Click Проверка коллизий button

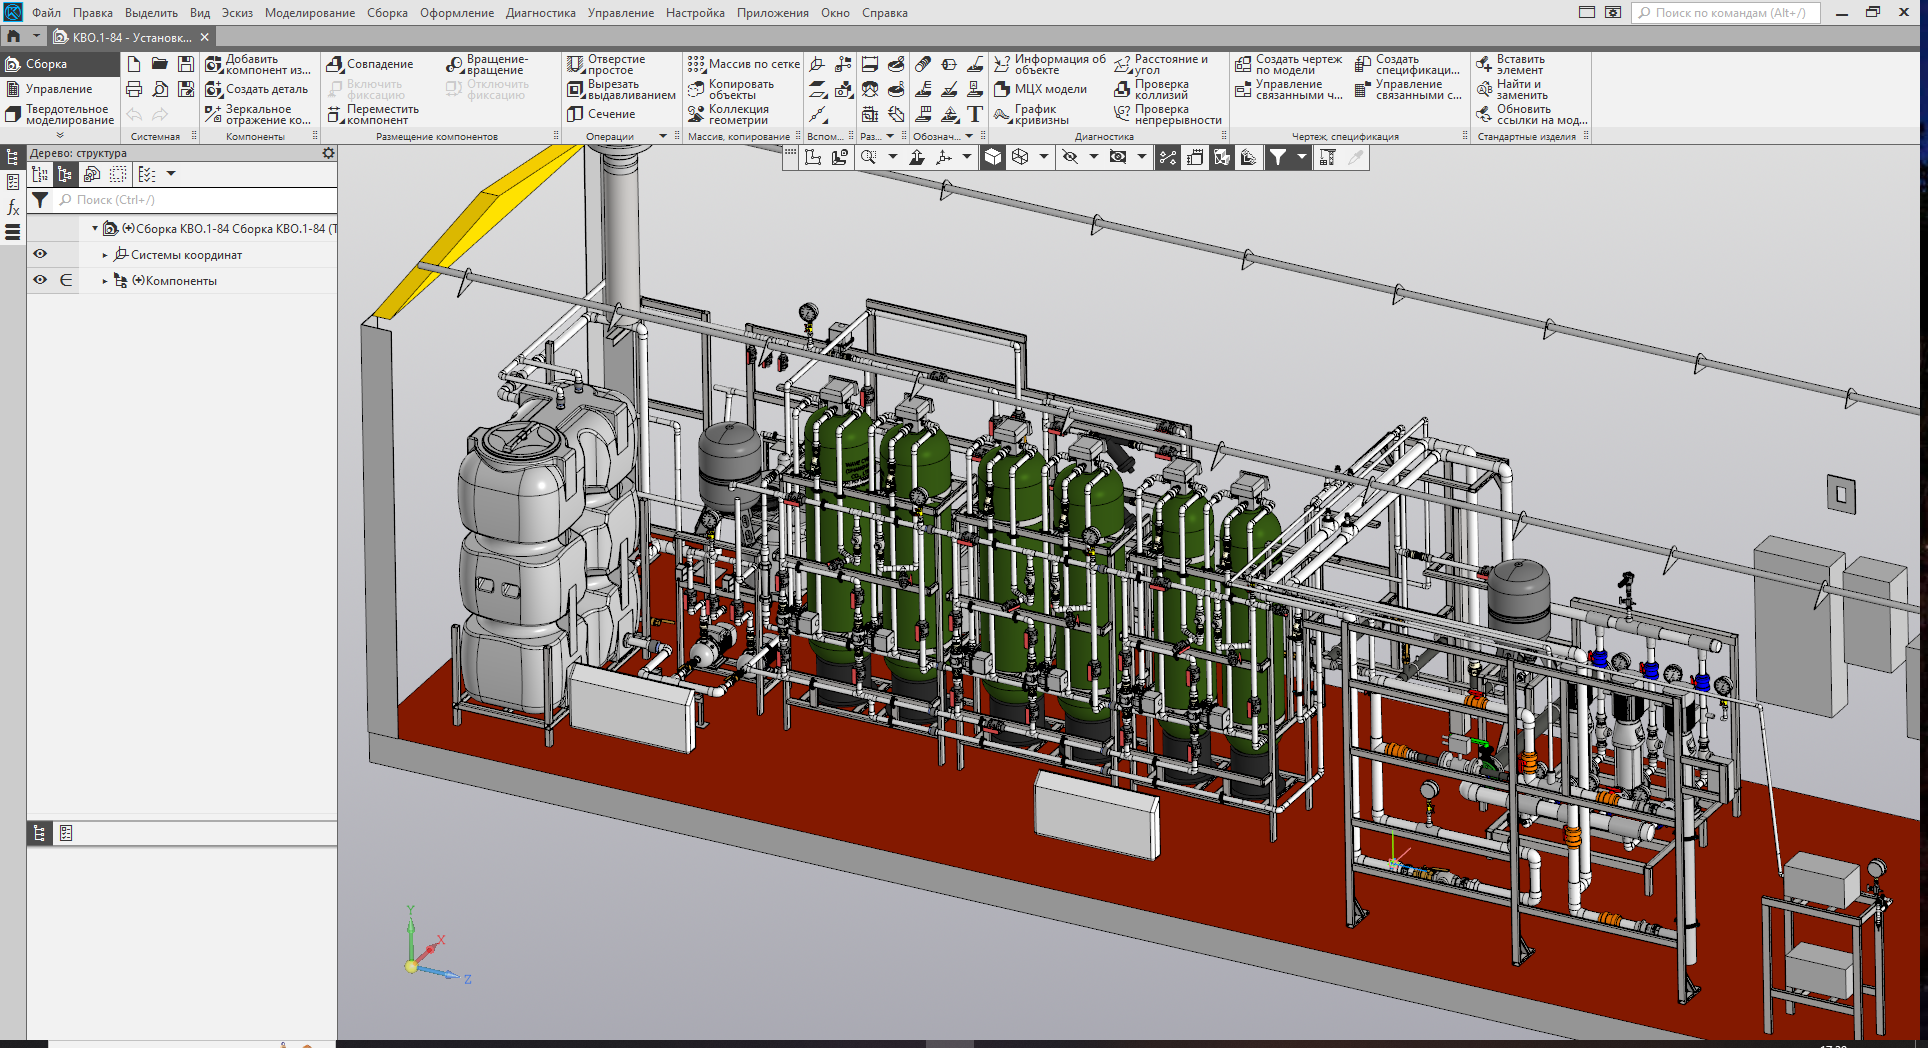click(x=1152, y=90)
